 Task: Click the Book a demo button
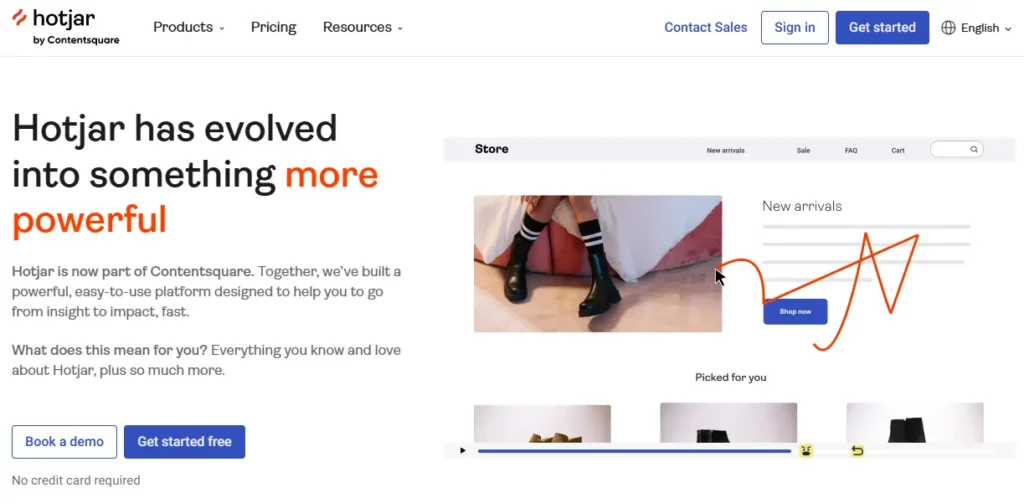pos(64,442)
